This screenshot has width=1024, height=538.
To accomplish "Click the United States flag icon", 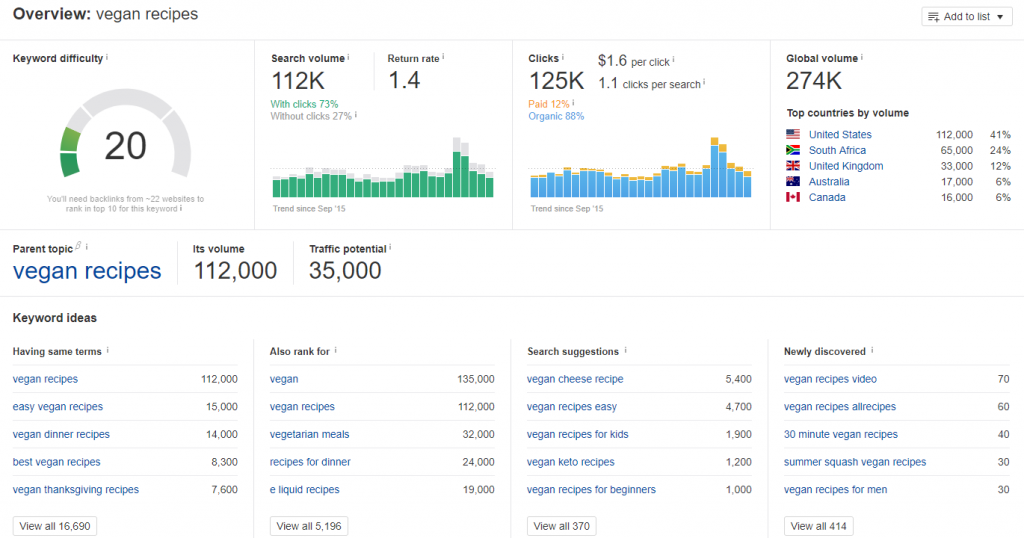I will (793, 134).
